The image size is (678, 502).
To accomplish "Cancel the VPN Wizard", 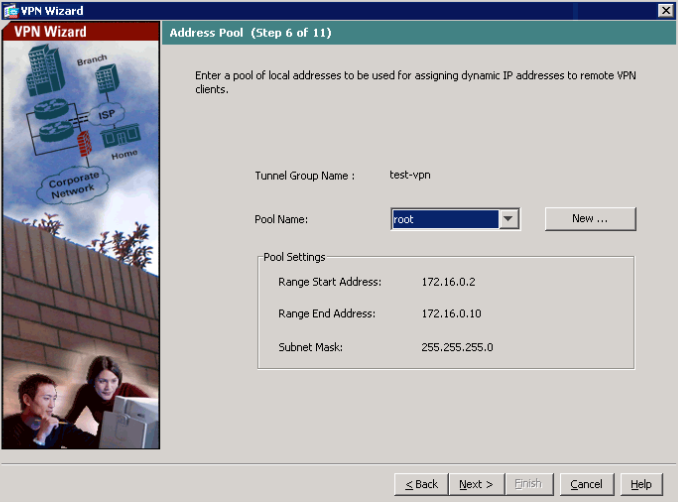I will tap(586, 484).
